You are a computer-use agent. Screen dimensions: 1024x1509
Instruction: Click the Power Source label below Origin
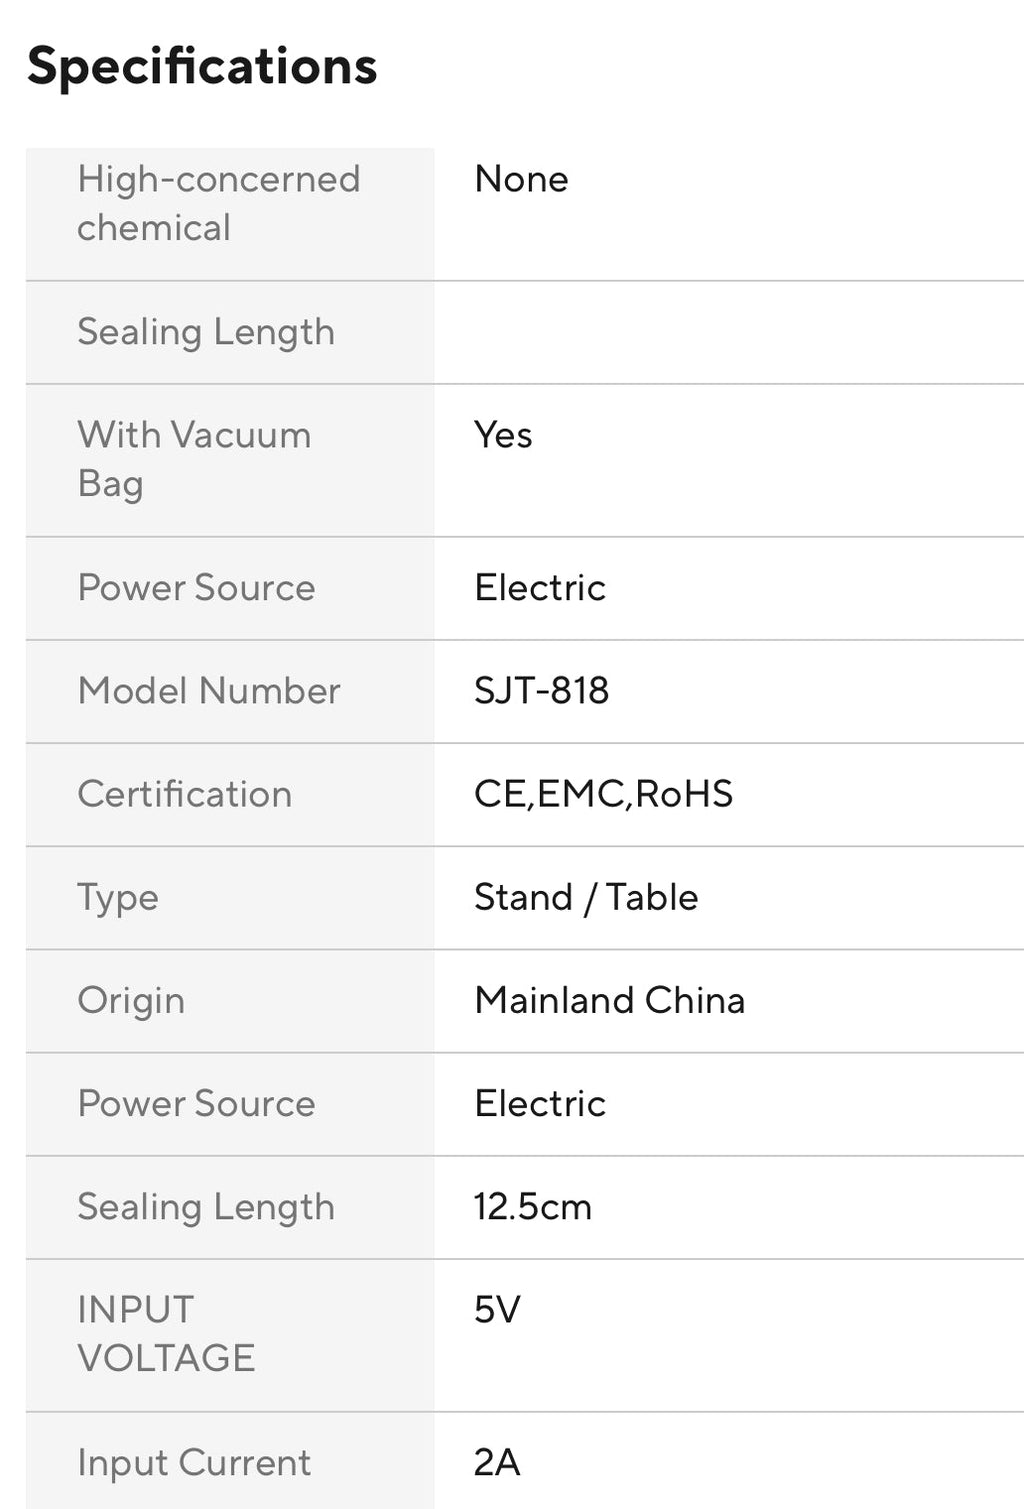click(x=196, y=1104)
